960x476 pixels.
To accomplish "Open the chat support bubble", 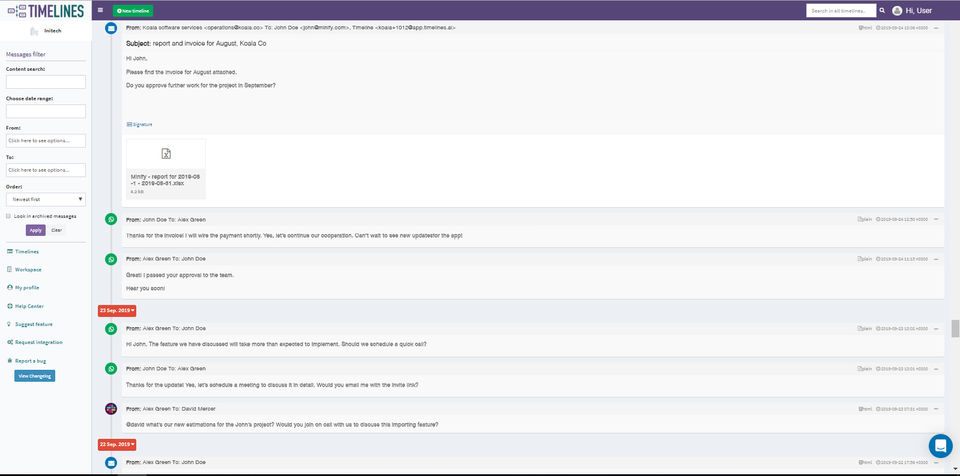I will tap(940, 445).
